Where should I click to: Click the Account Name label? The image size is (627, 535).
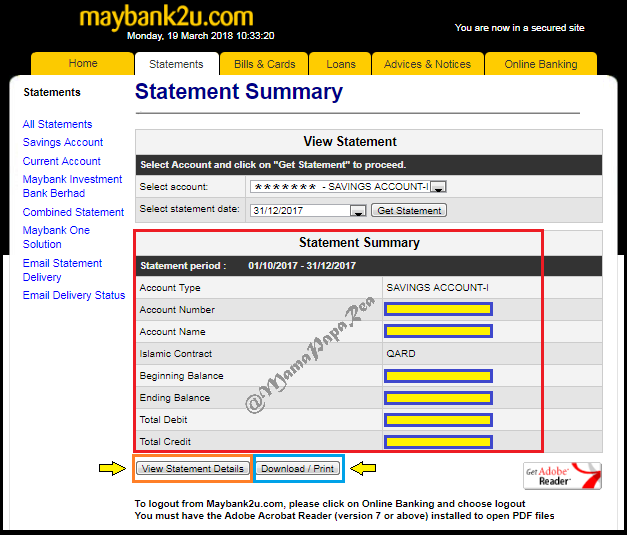(172, 332)
